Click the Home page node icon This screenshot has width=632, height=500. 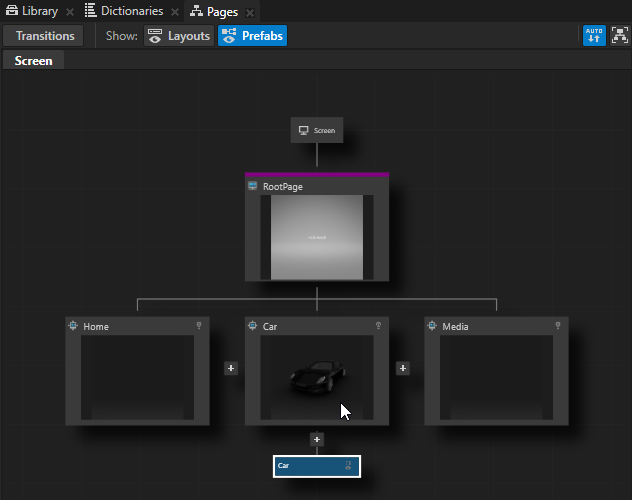(x=73, y=326)
